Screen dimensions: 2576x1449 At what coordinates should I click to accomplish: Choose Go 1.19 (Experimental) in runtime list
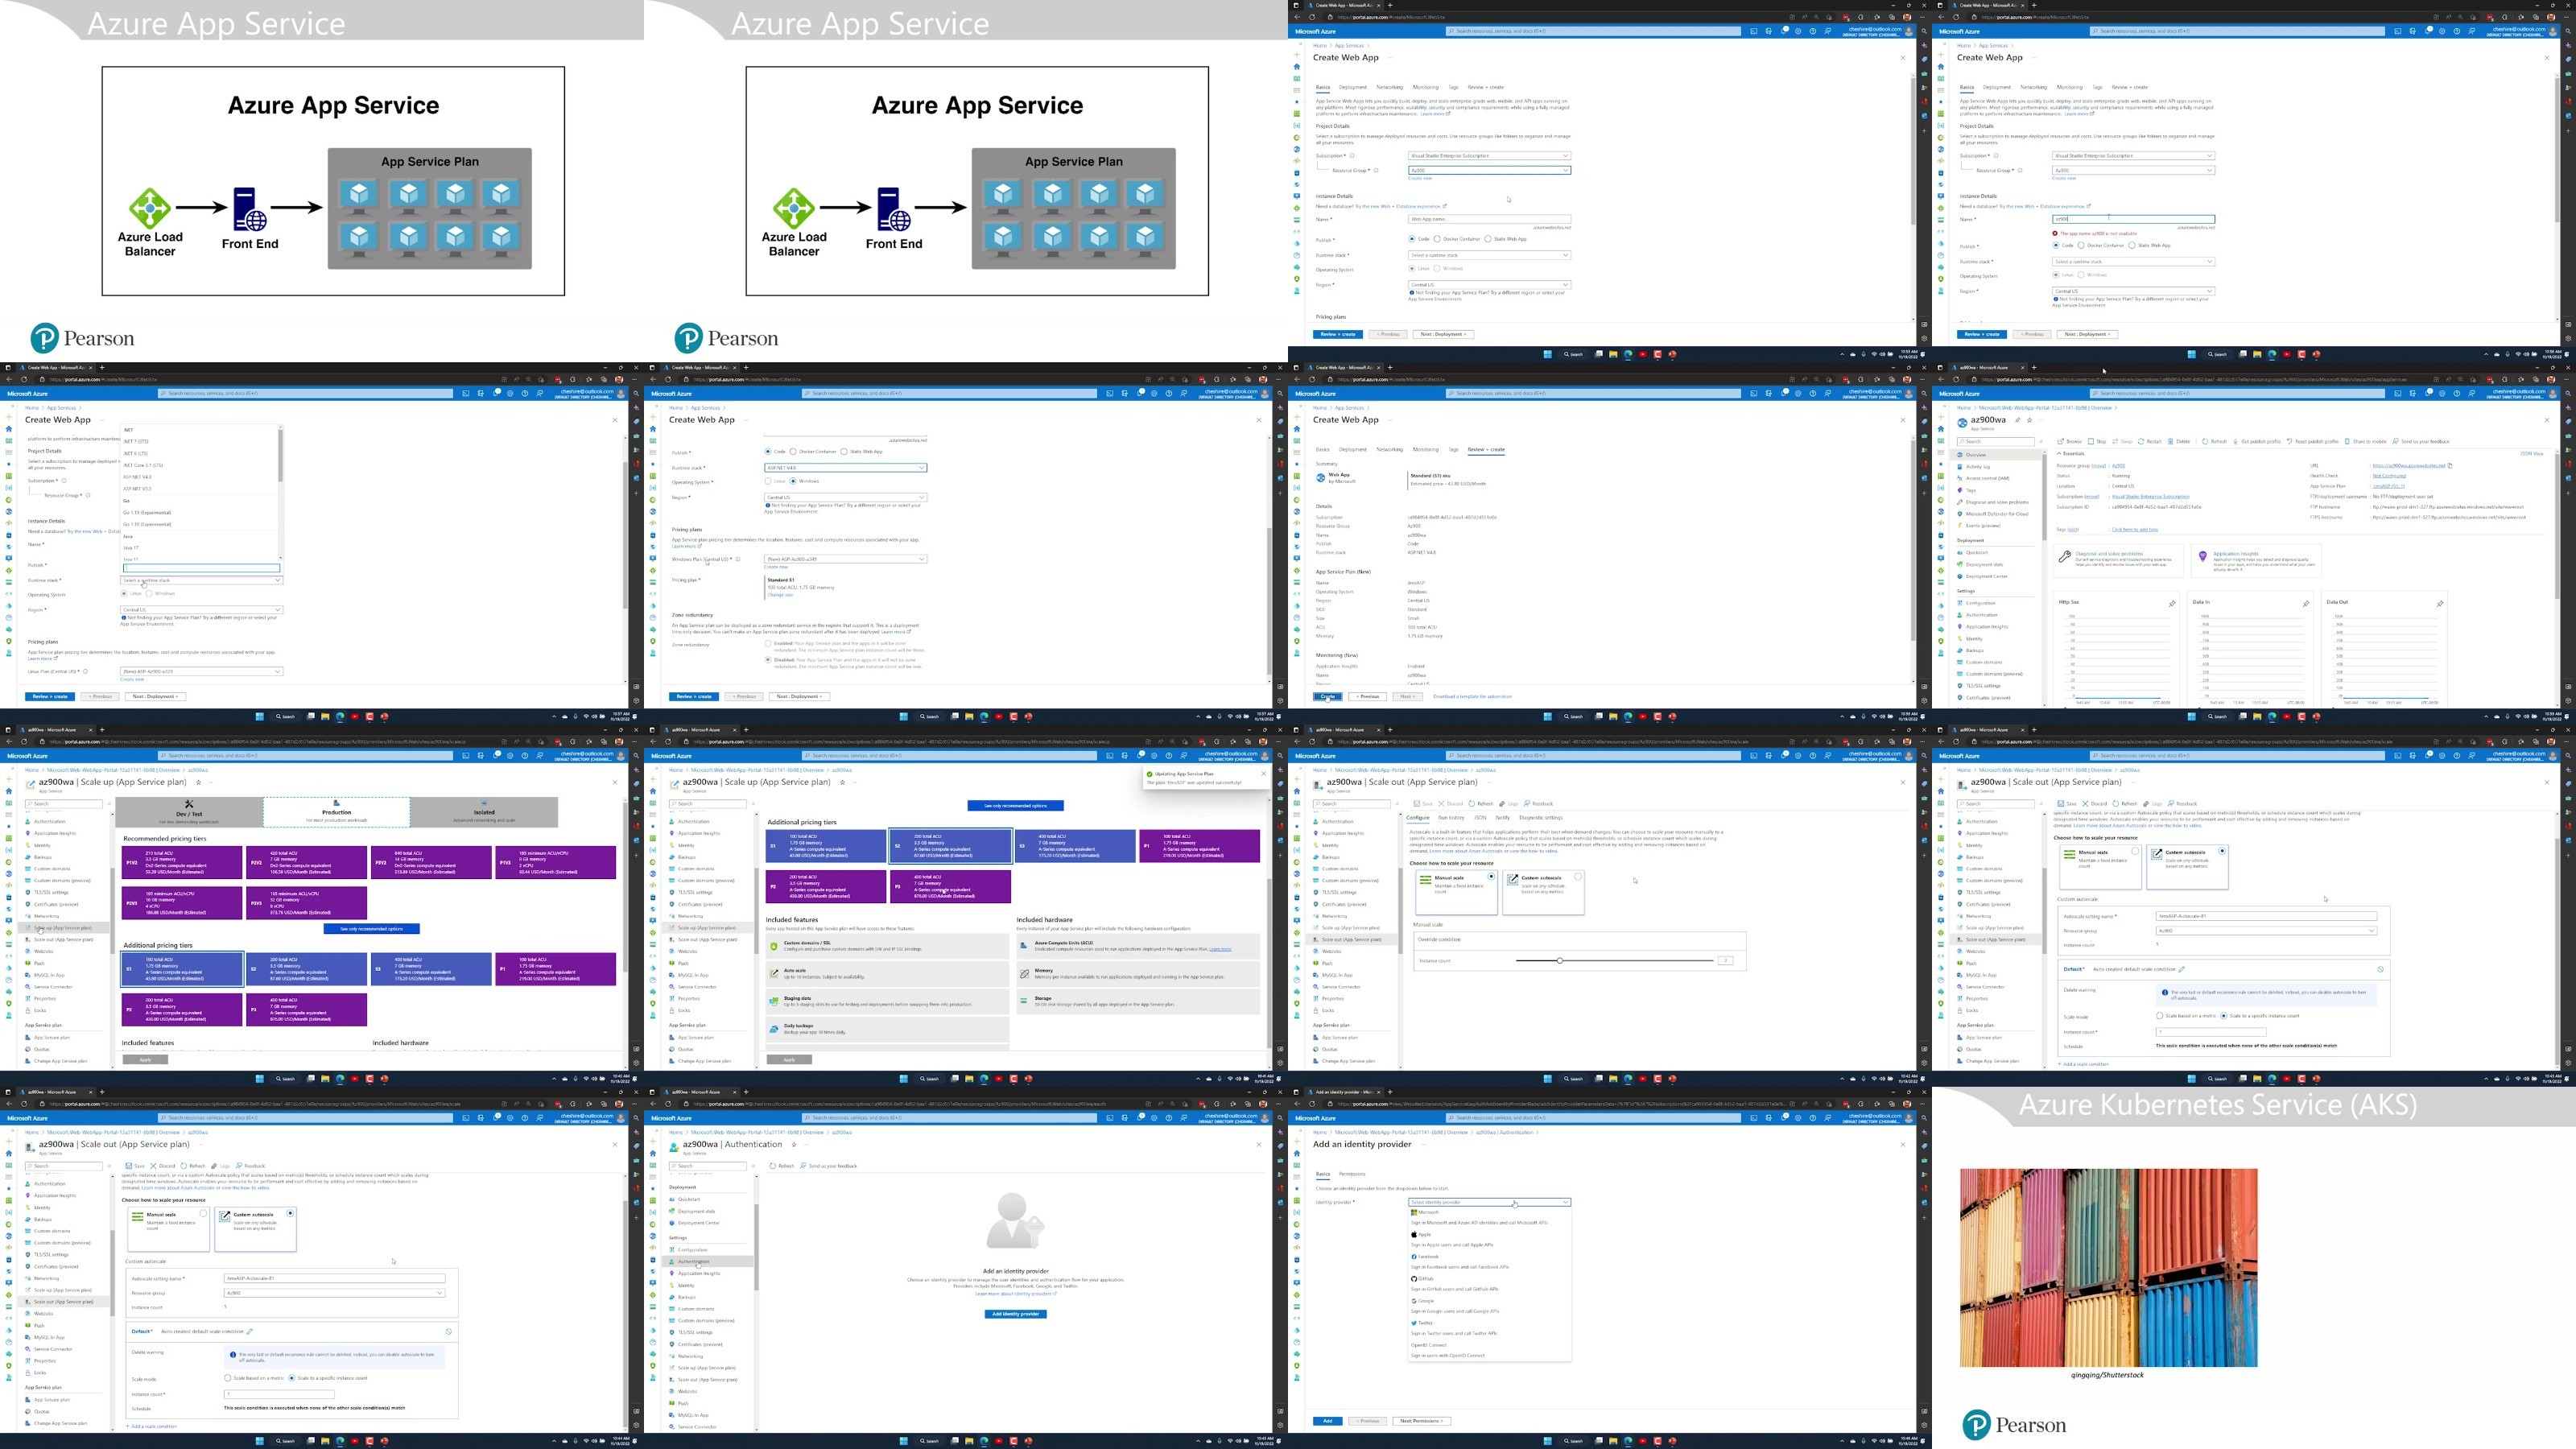click(x=147, y=513)
